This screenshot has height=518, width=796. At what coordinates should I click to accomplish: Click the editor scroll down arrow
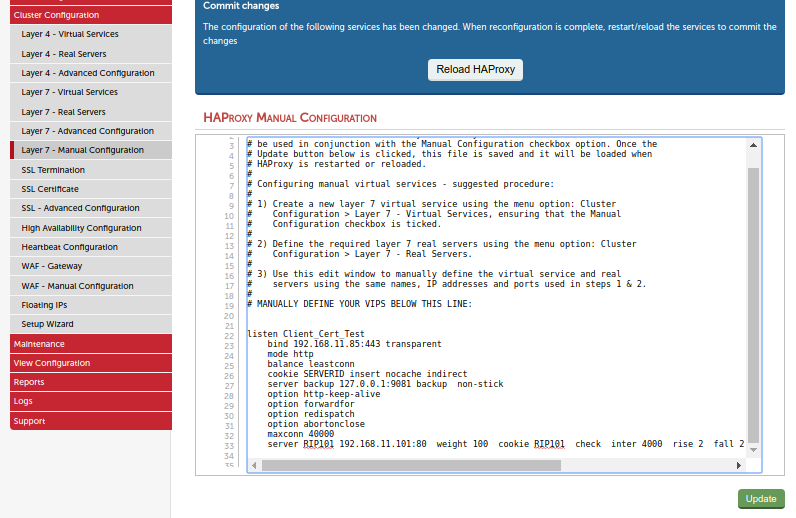pos(753,450)
